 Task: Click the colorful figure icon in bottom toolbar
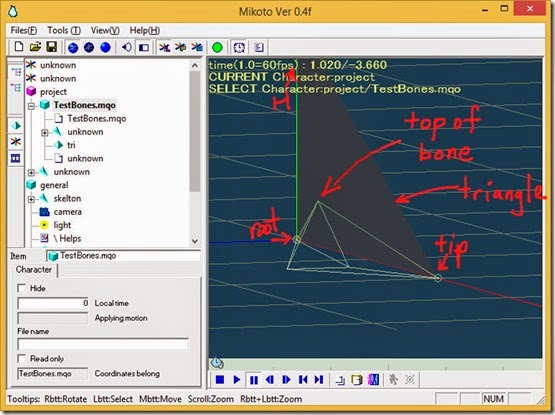pos(373,380)
